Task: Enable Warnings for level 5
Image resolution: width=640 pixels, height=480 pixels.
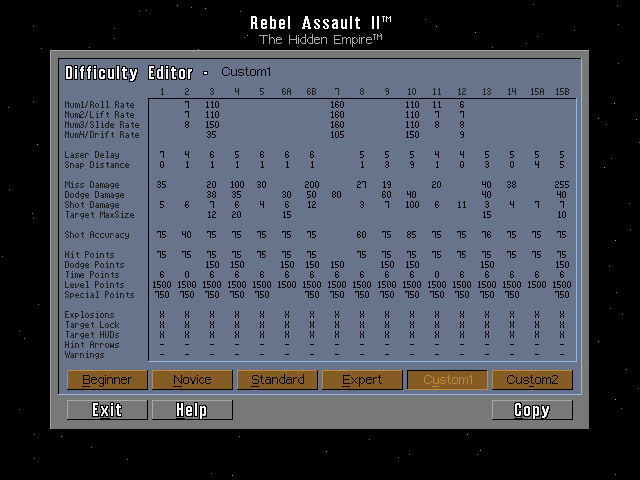Action: [262, 355]
